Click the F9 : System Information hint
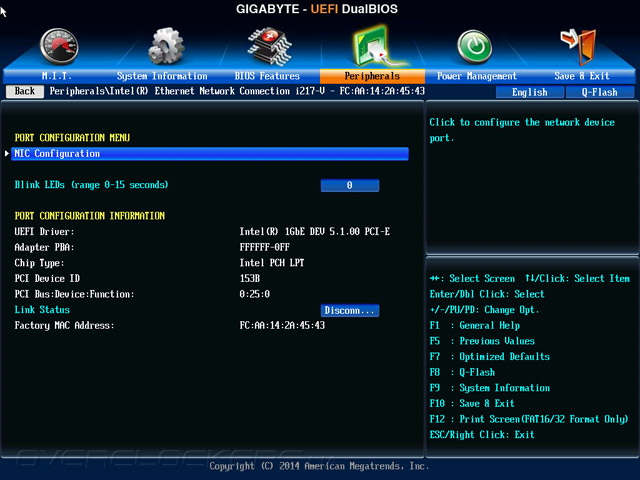The image size is (640, 480). tap(490, 388)
